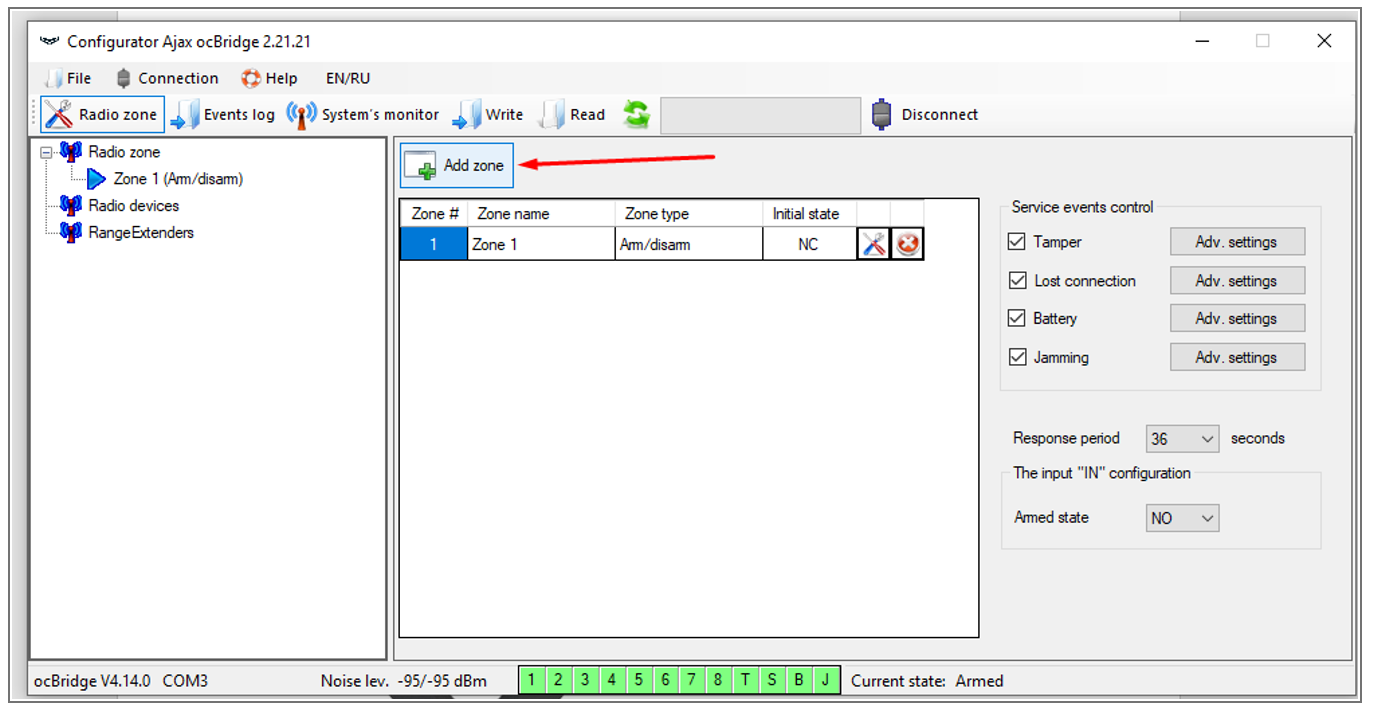Click the T tamper status indicator
The image size is (1373, 710).
745,681
